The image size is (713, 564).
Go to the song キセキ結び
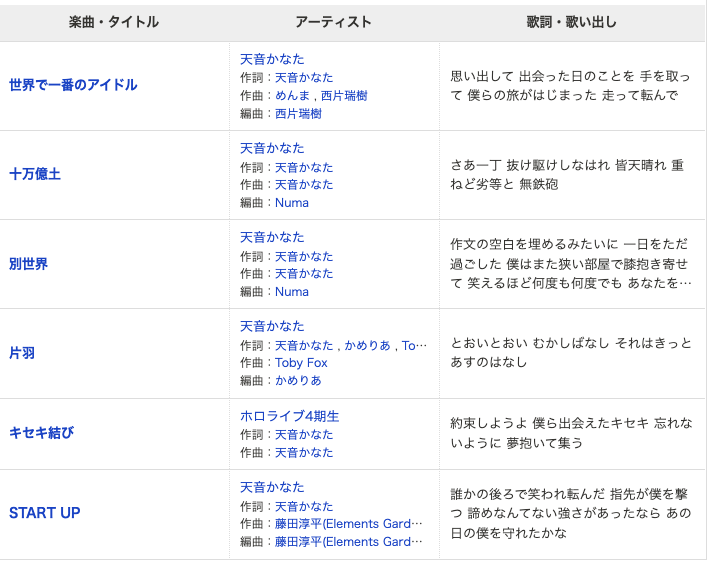[41, 433]
